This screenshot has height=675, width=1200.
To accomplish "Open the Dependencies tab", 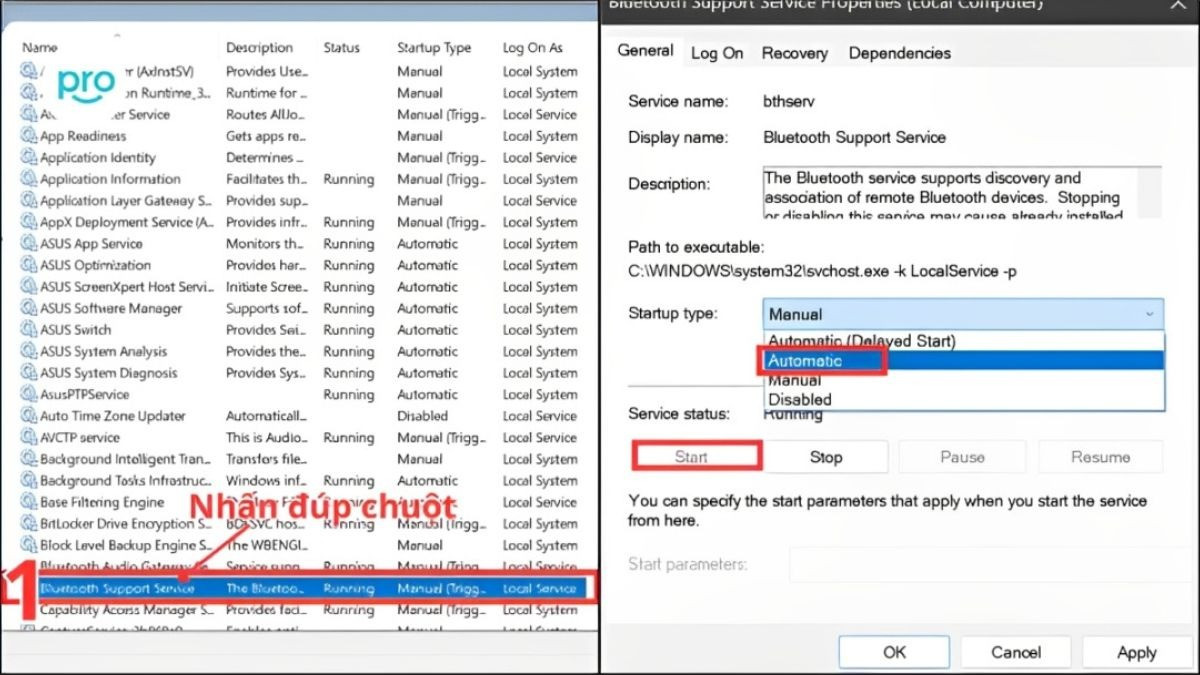I will 898,53.
